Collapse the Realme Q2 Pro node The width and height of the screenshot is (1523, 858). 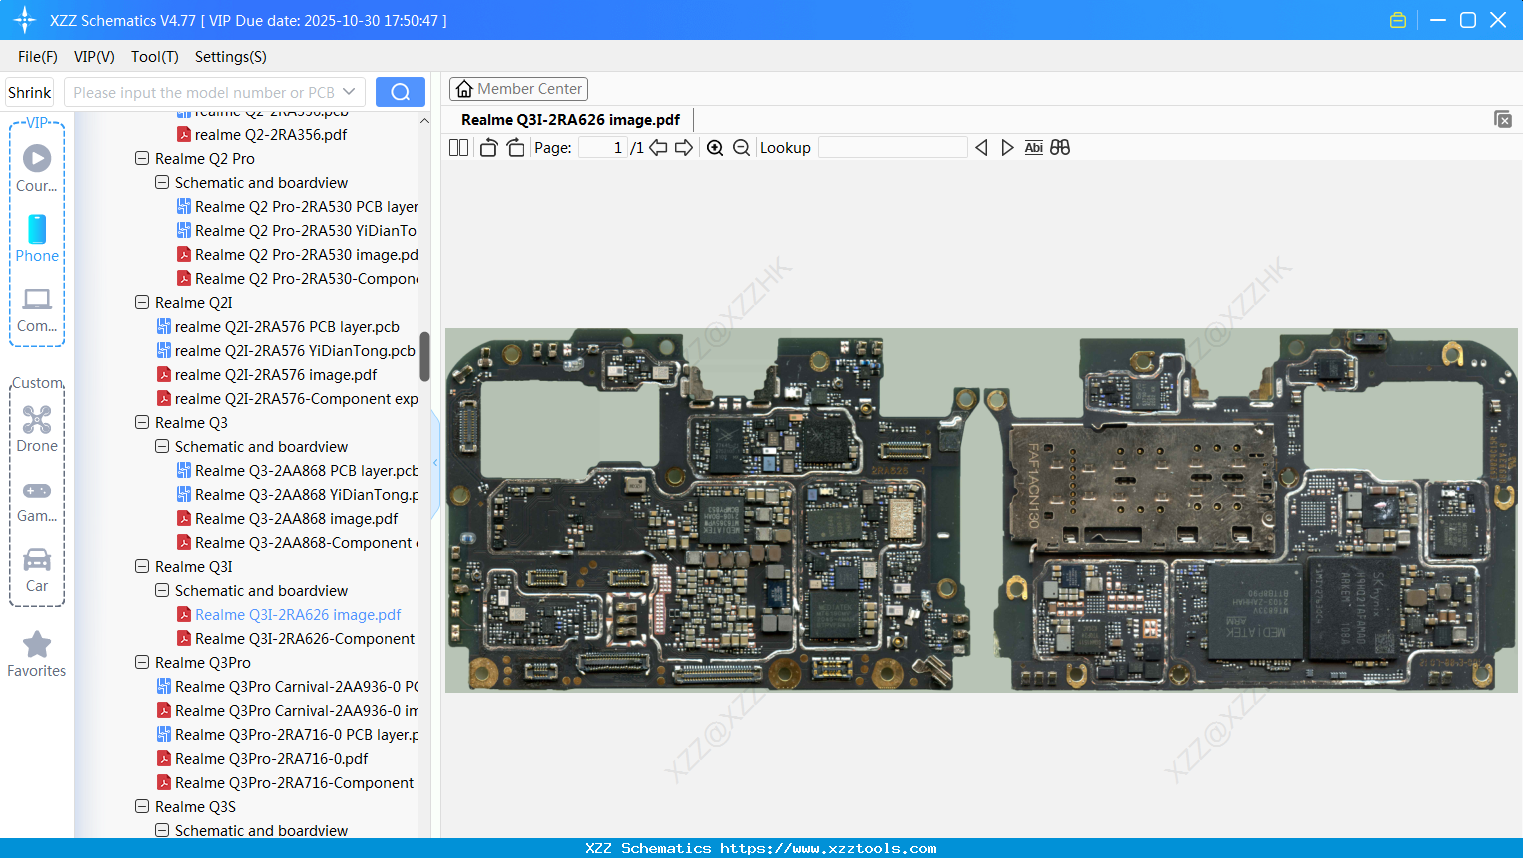[142, 159]
